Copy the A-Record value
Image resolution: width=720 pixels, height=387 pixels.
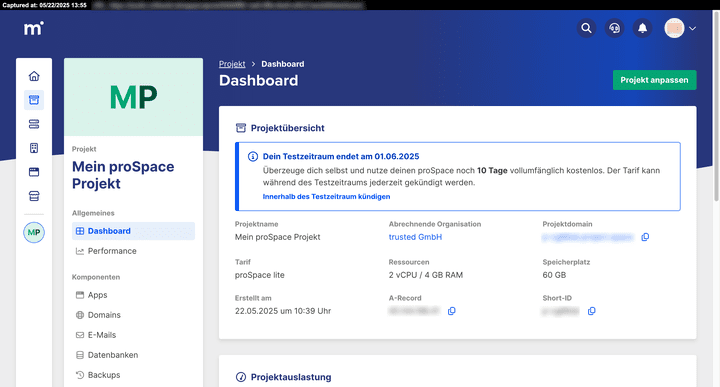452,311
